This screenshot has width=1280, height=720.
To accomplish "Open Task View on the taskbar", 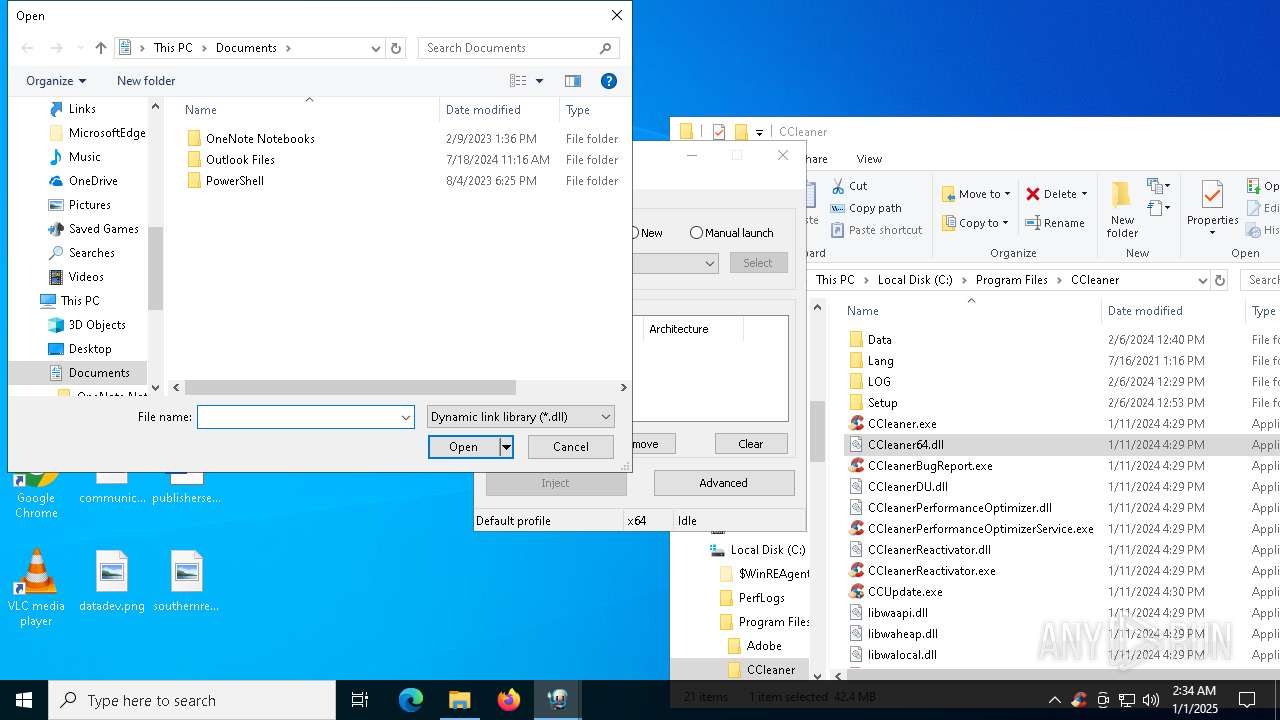I will (360, 700).
